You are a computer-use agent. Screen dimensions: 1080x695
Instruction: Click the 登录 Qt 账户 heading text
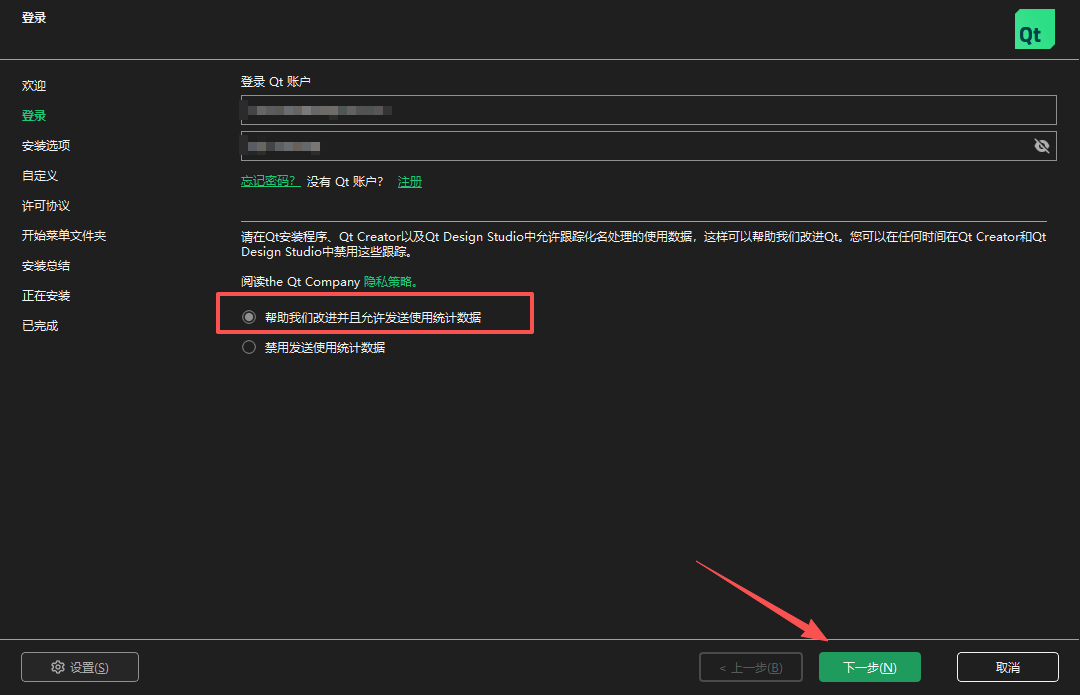coord(276,81)
